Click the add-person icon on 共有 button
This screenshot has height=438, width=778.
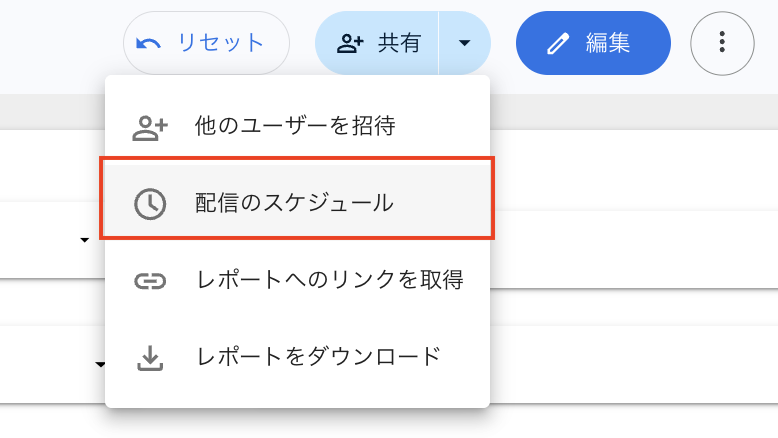pos(350,43)
